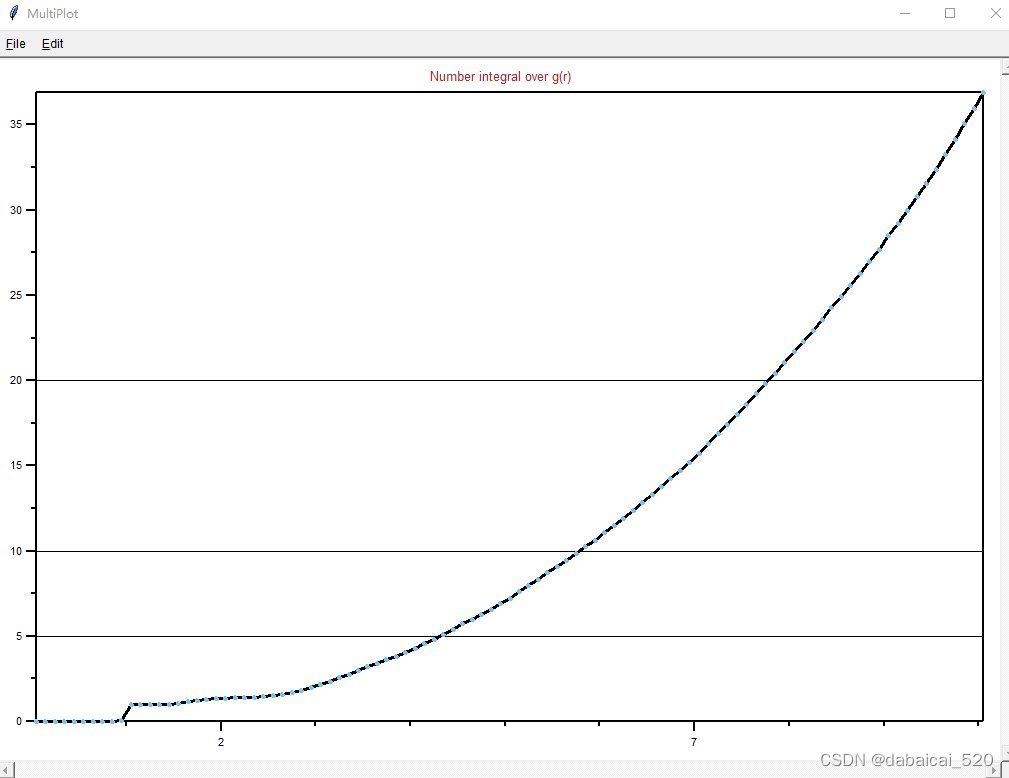Click the y-axis label 10

click(16, 551)
